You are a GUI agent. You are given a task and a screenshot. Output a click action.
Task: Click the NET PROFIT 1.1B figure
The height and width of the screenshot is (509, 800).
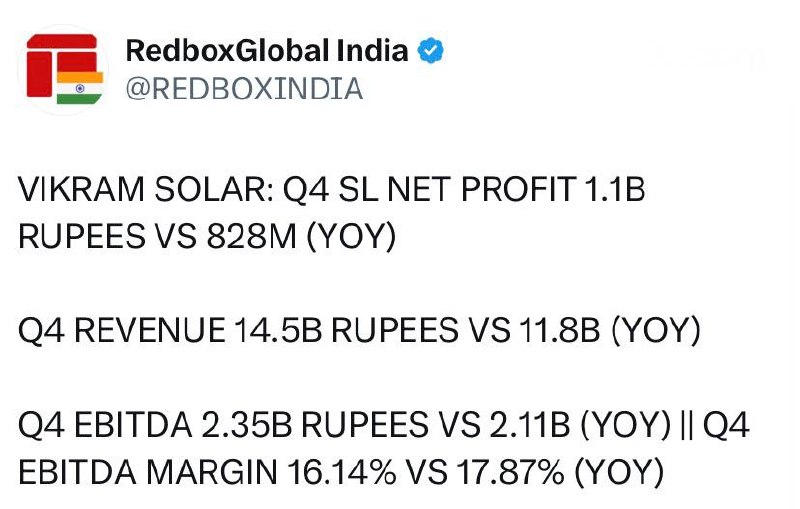pos(516,189)
